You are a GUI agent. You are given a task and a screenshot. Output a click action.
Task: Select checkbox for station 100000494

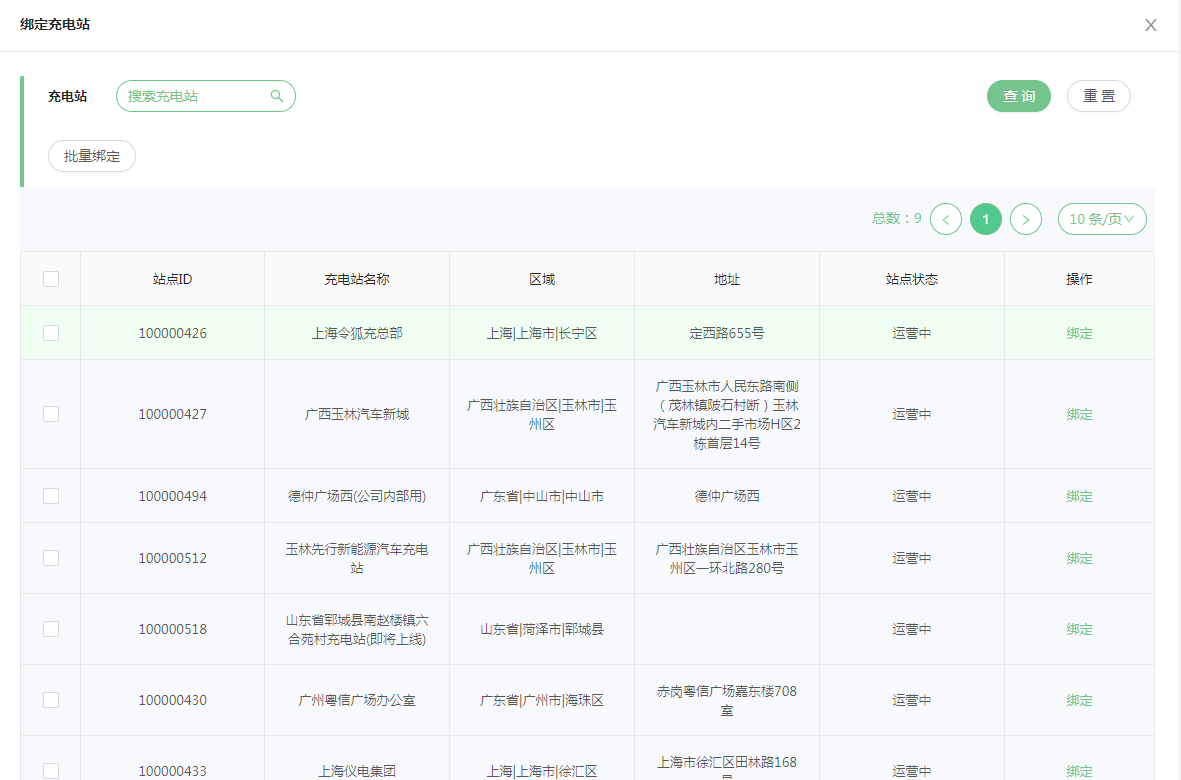(51, 496)
